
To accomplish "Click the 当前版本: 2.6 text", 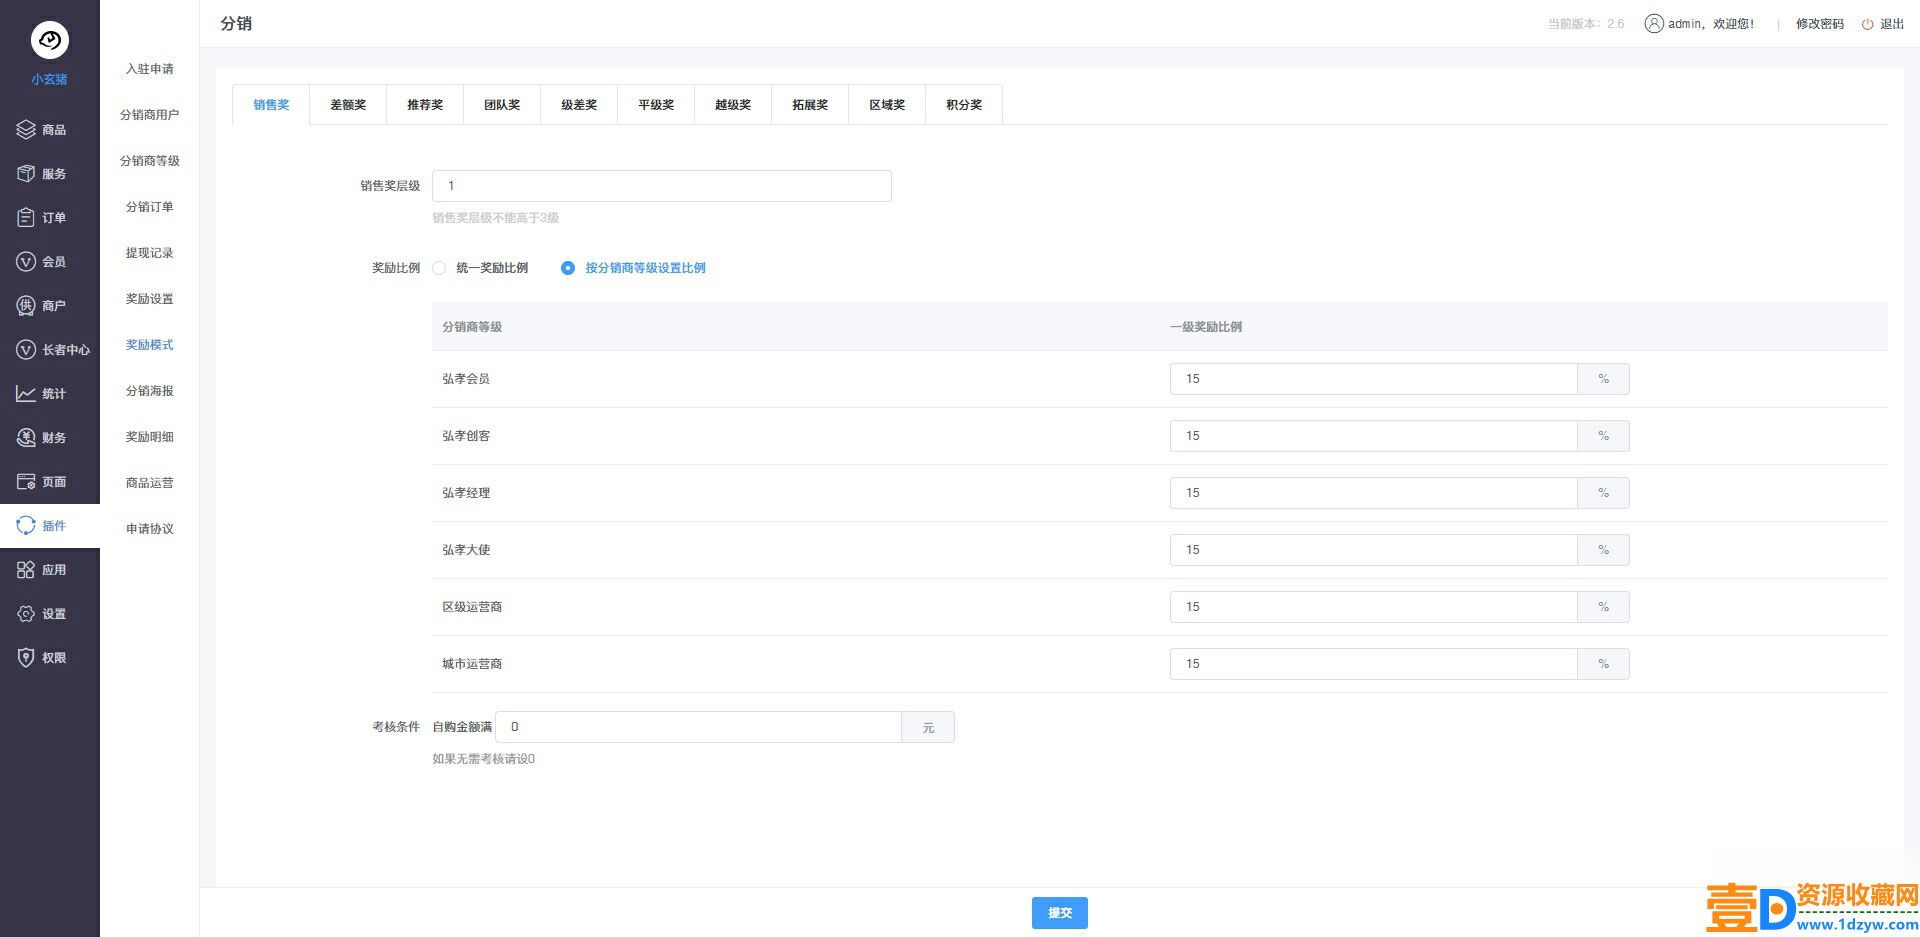I will (x=1586, y=24).
